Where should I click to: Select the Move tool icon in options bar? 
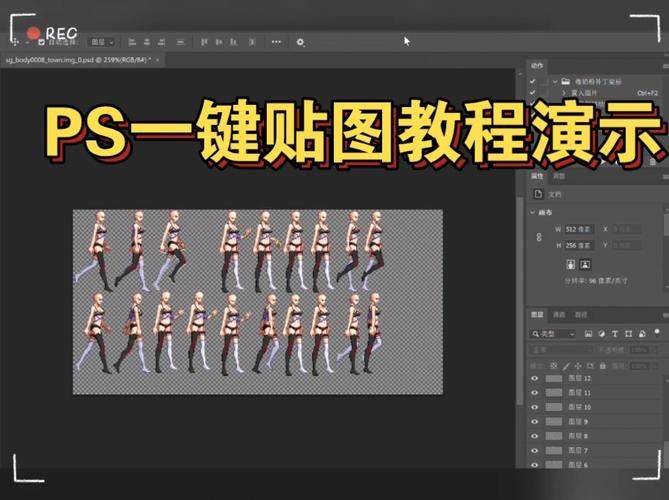[x=15, y=42]
